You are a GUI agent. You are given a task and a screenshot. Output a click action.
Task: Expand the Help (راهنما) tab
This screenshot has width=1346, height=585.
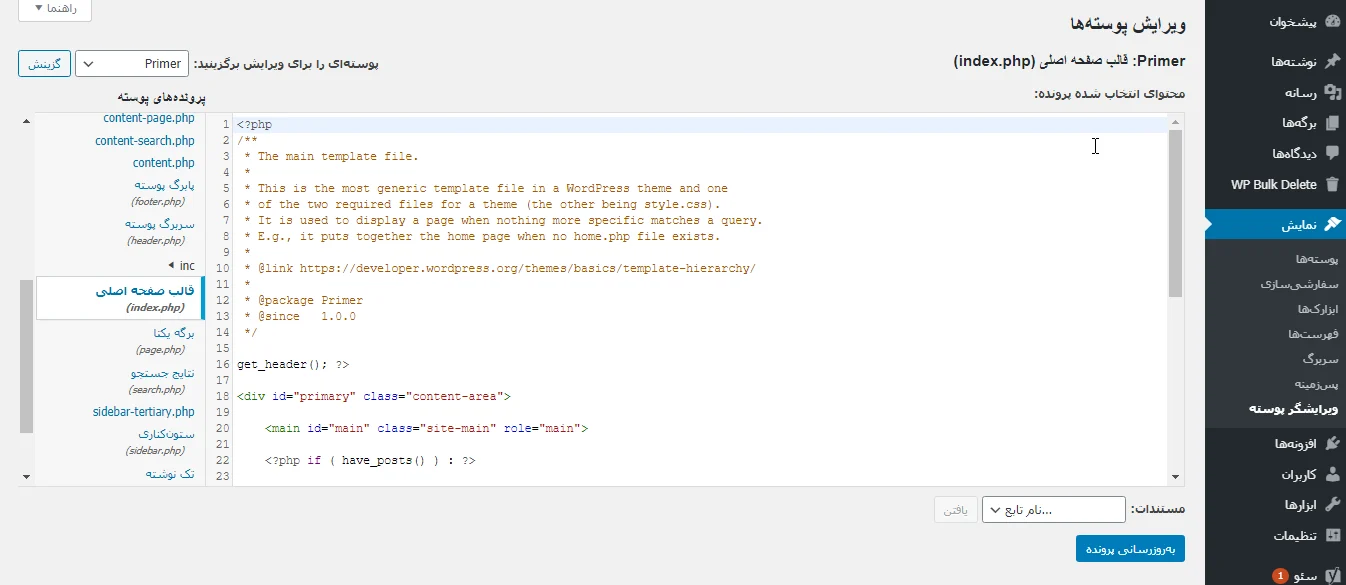pyautogui.click(x=55, y=9)
